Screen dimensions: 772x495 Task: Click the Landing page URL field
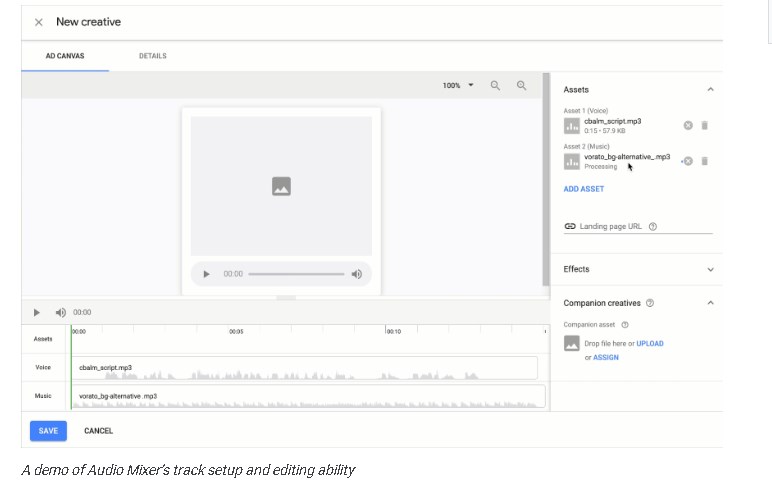pos(640,227)
